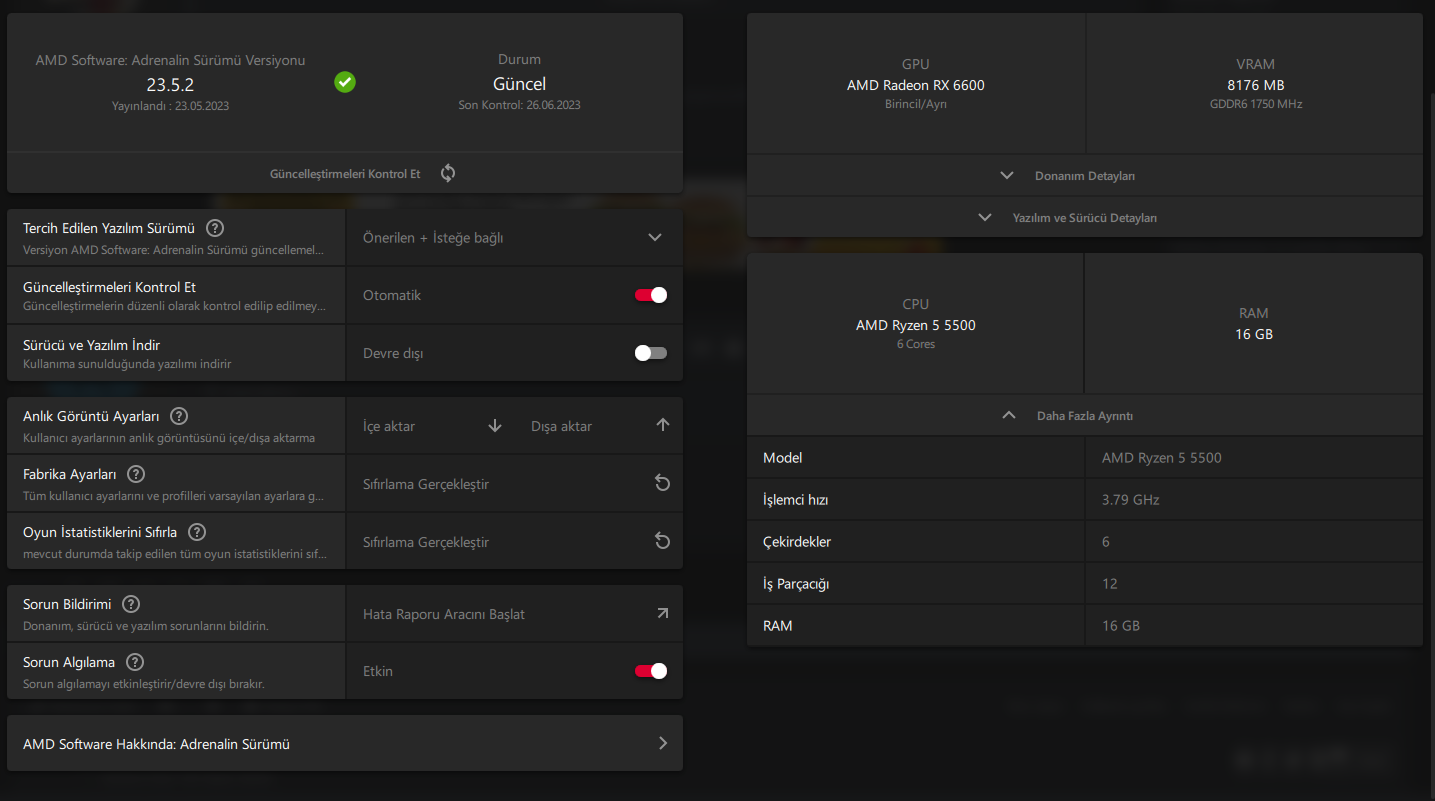Click the İçe aktar down arrow icon
This screenshot has width=1435, height=801.
pyautogui.click(x=495, y=426)
